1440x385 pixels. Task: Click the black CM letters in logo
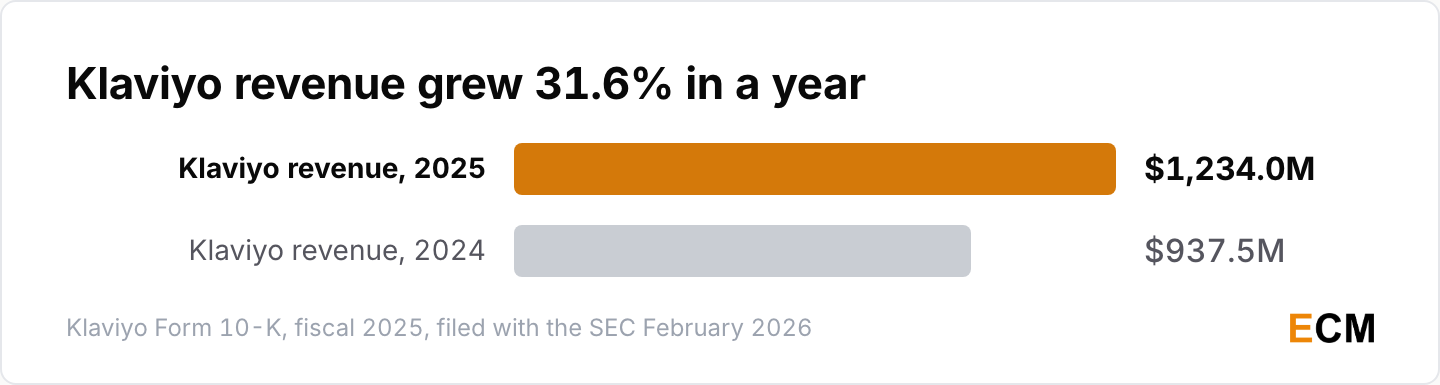[1345, 328]
